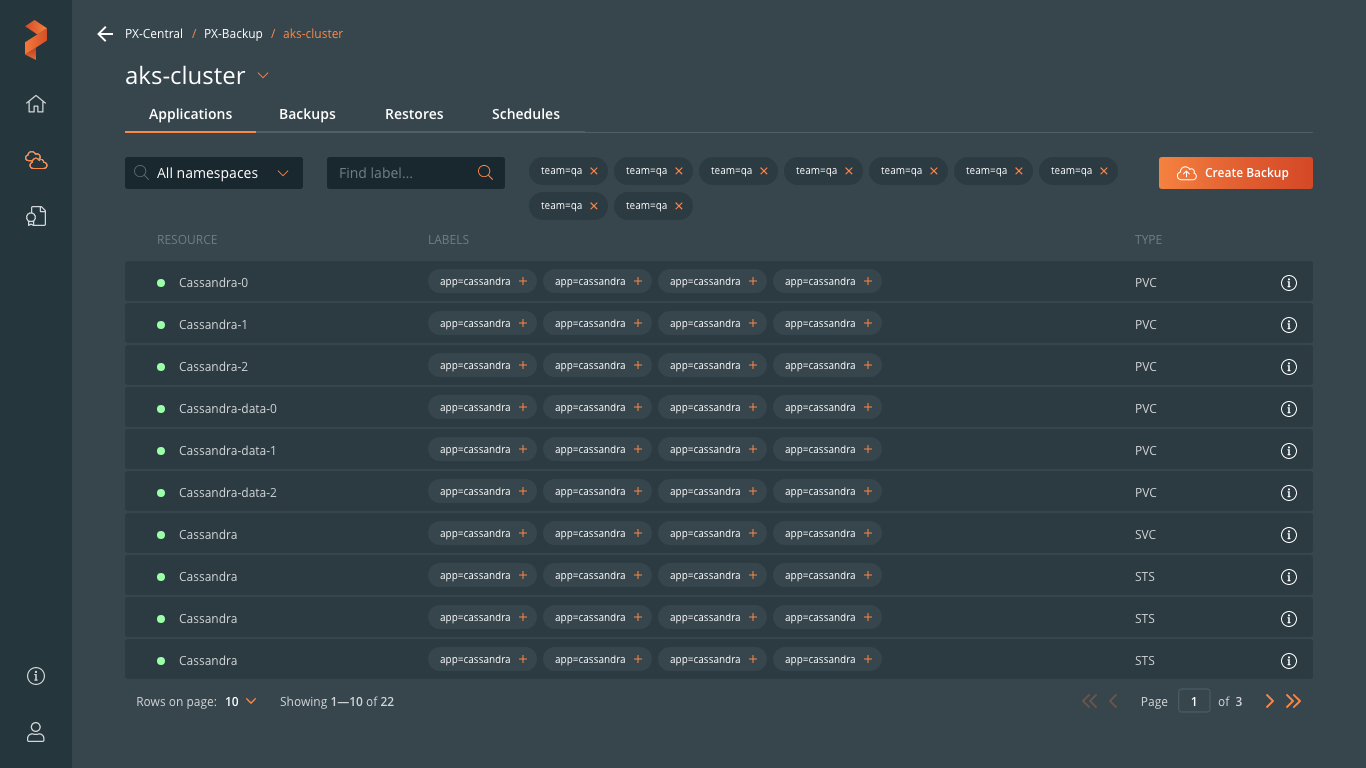Screen dimensions: 1366x768
Task: Open the aks-cluster title dropdown chevron
Action: coord(263,76)
